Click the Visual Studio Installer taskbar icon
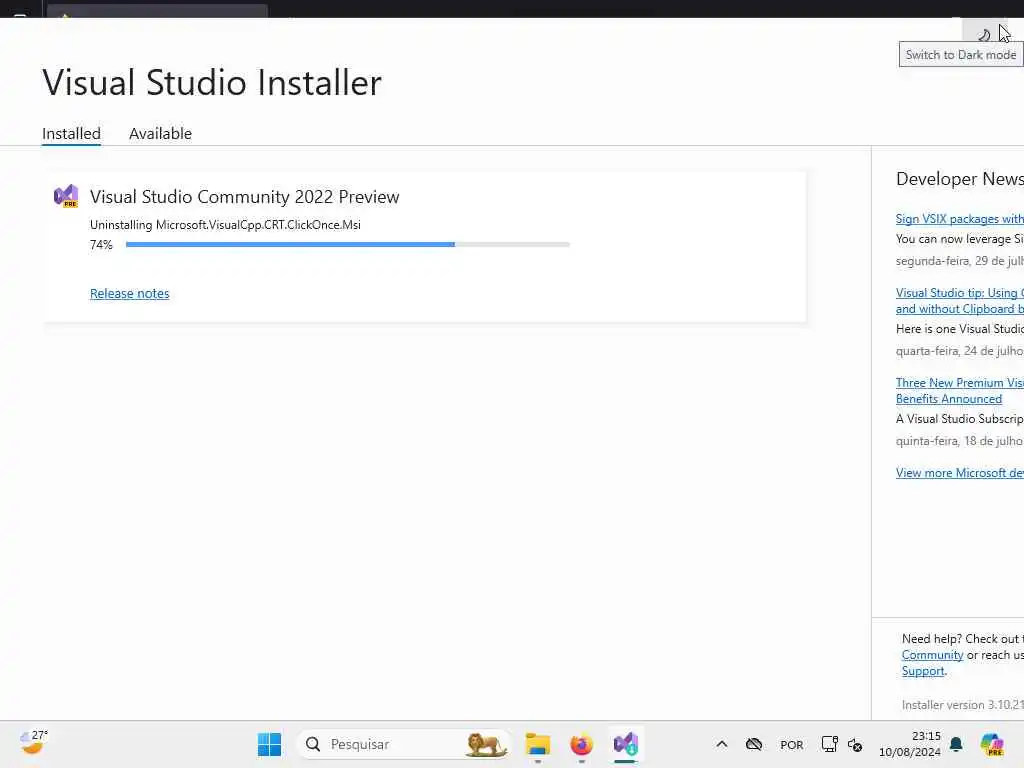The width and height of the screenshot is (1024, 768). click(625, 744)
